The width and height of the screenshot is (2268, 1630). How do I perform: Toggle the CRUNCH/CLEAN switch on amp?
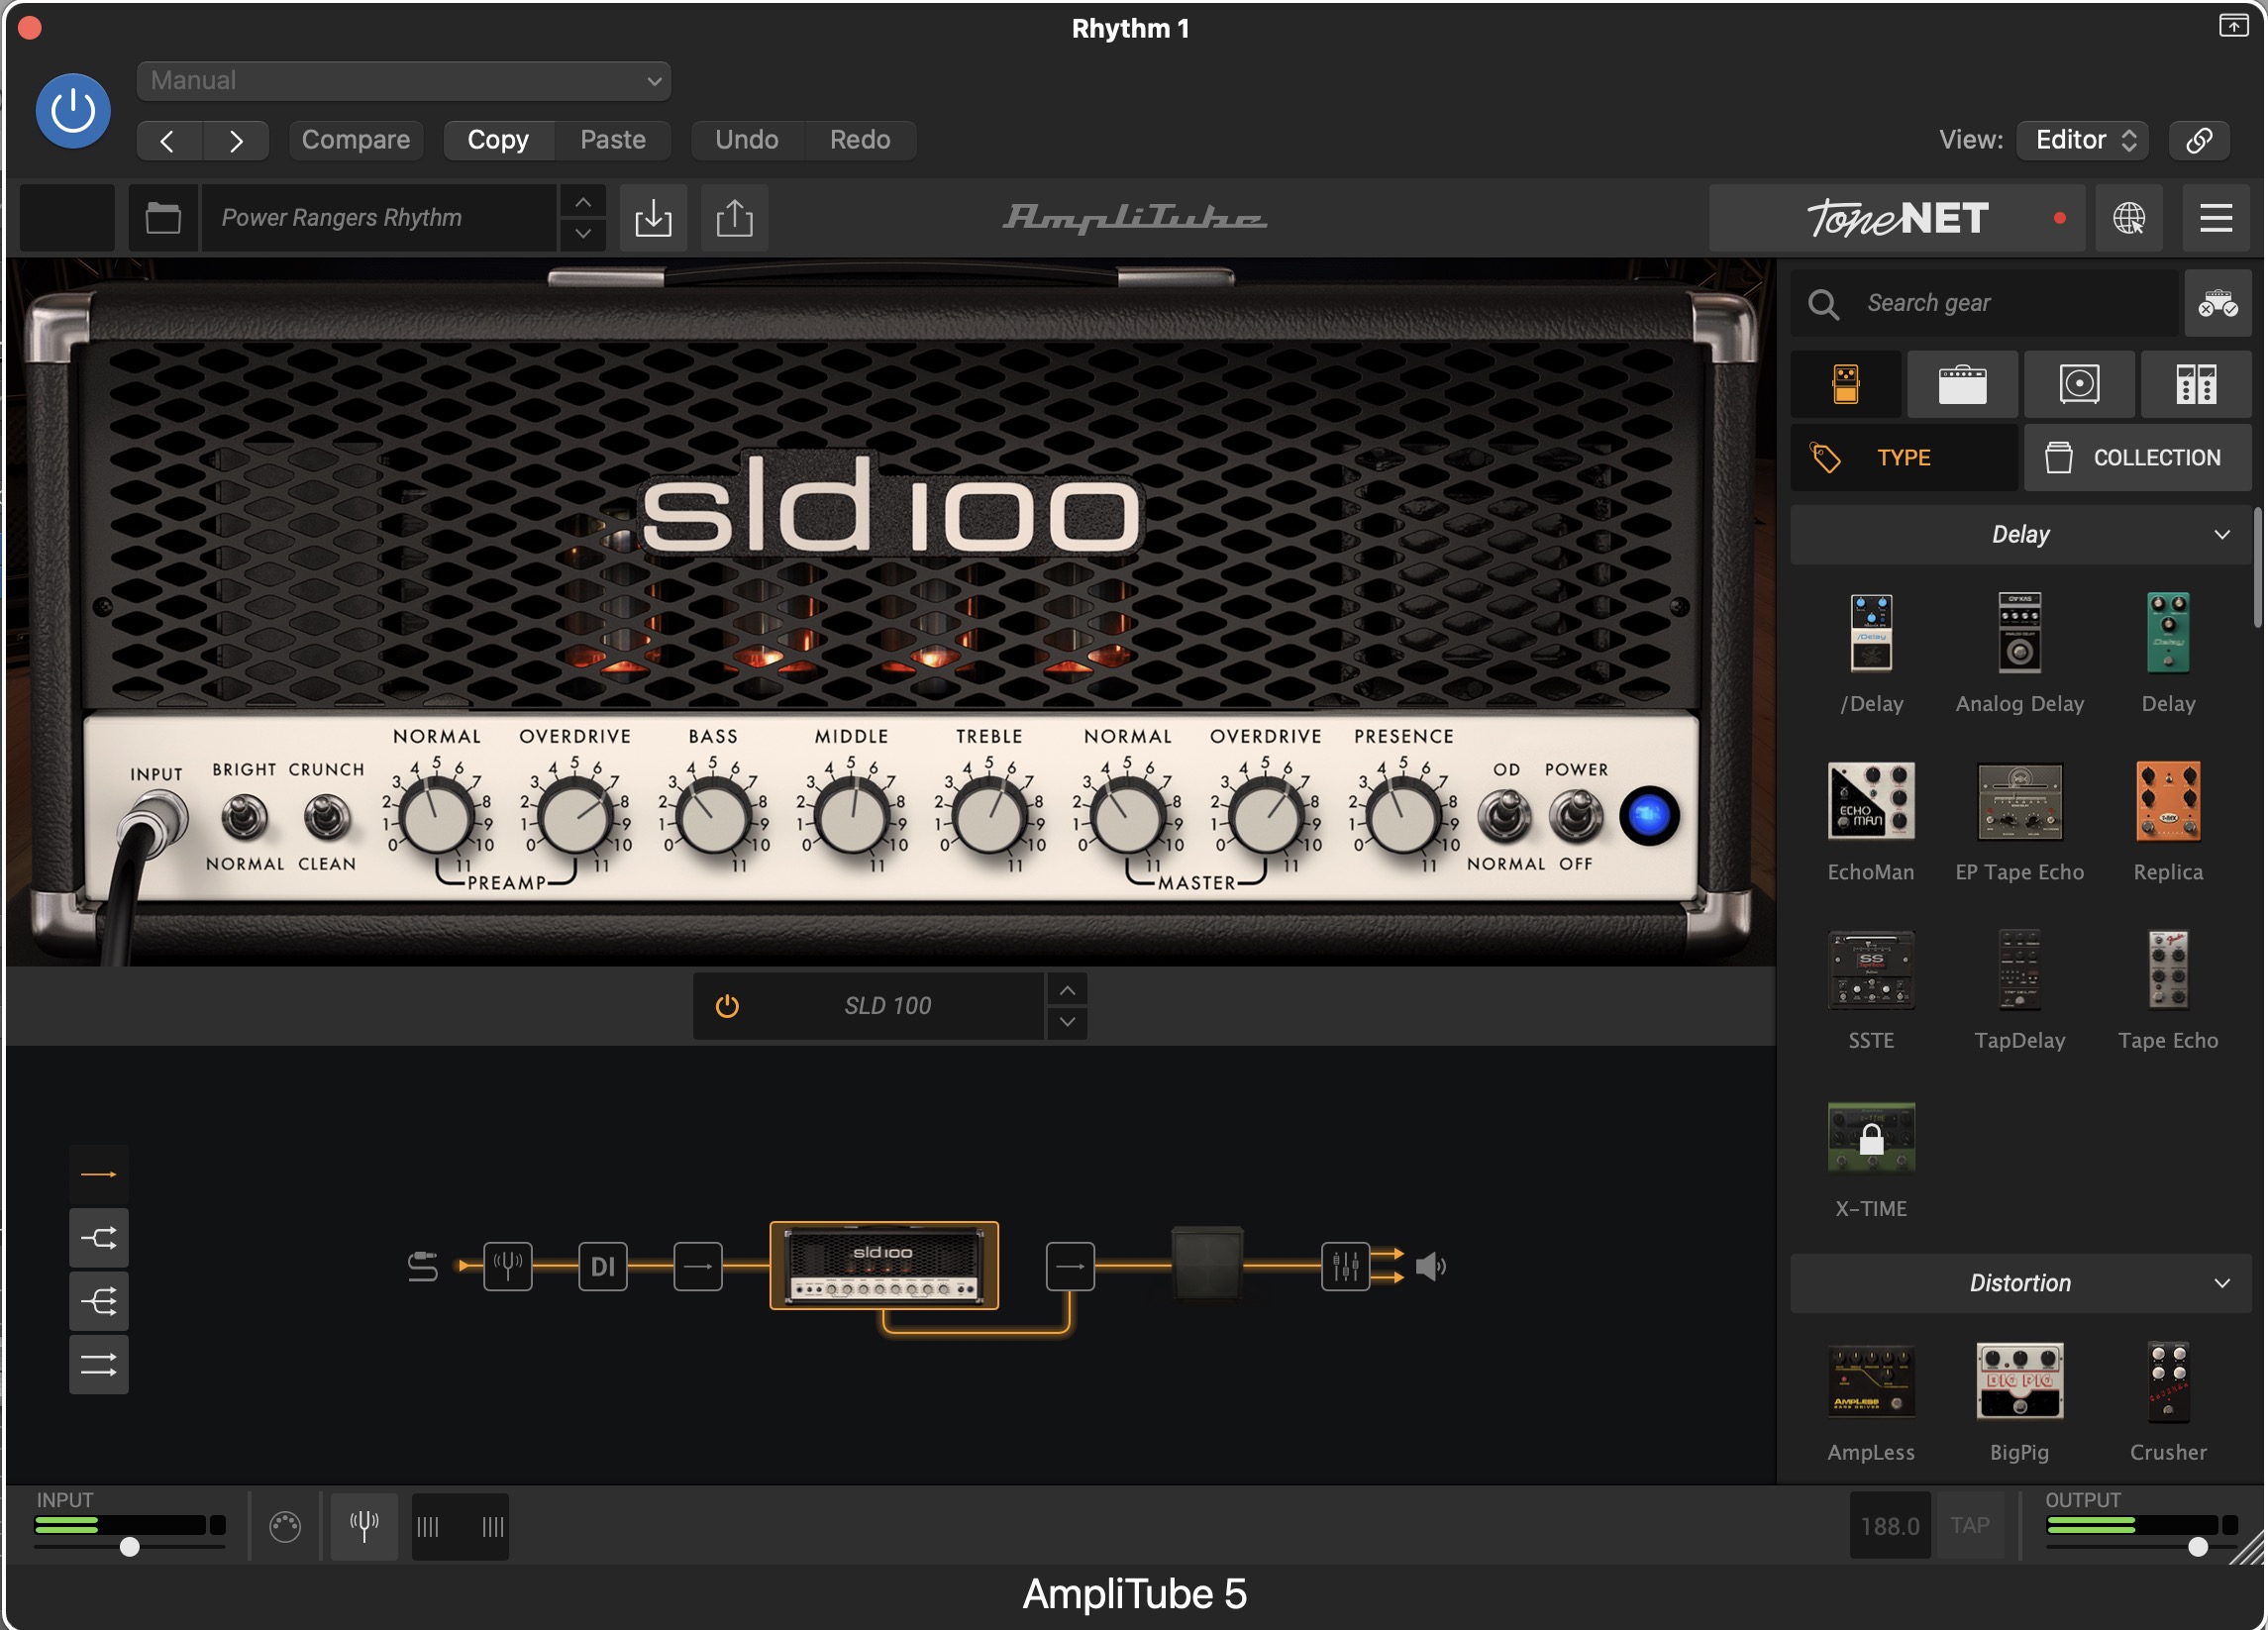click(x=326, y=818)
